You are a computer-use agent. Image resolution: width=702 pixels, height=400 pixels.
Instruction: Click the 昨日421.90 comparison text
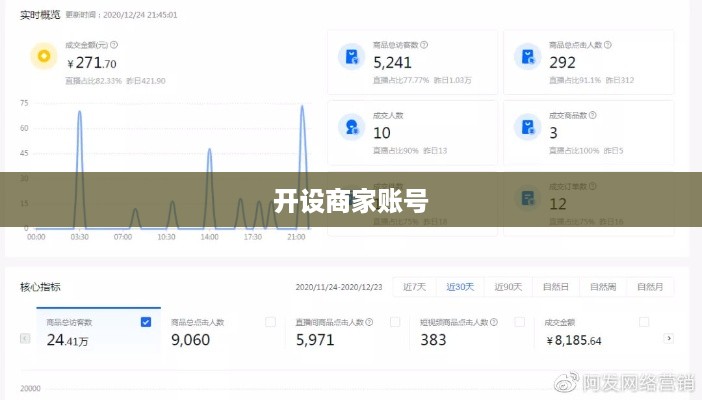tap(146, 81)
